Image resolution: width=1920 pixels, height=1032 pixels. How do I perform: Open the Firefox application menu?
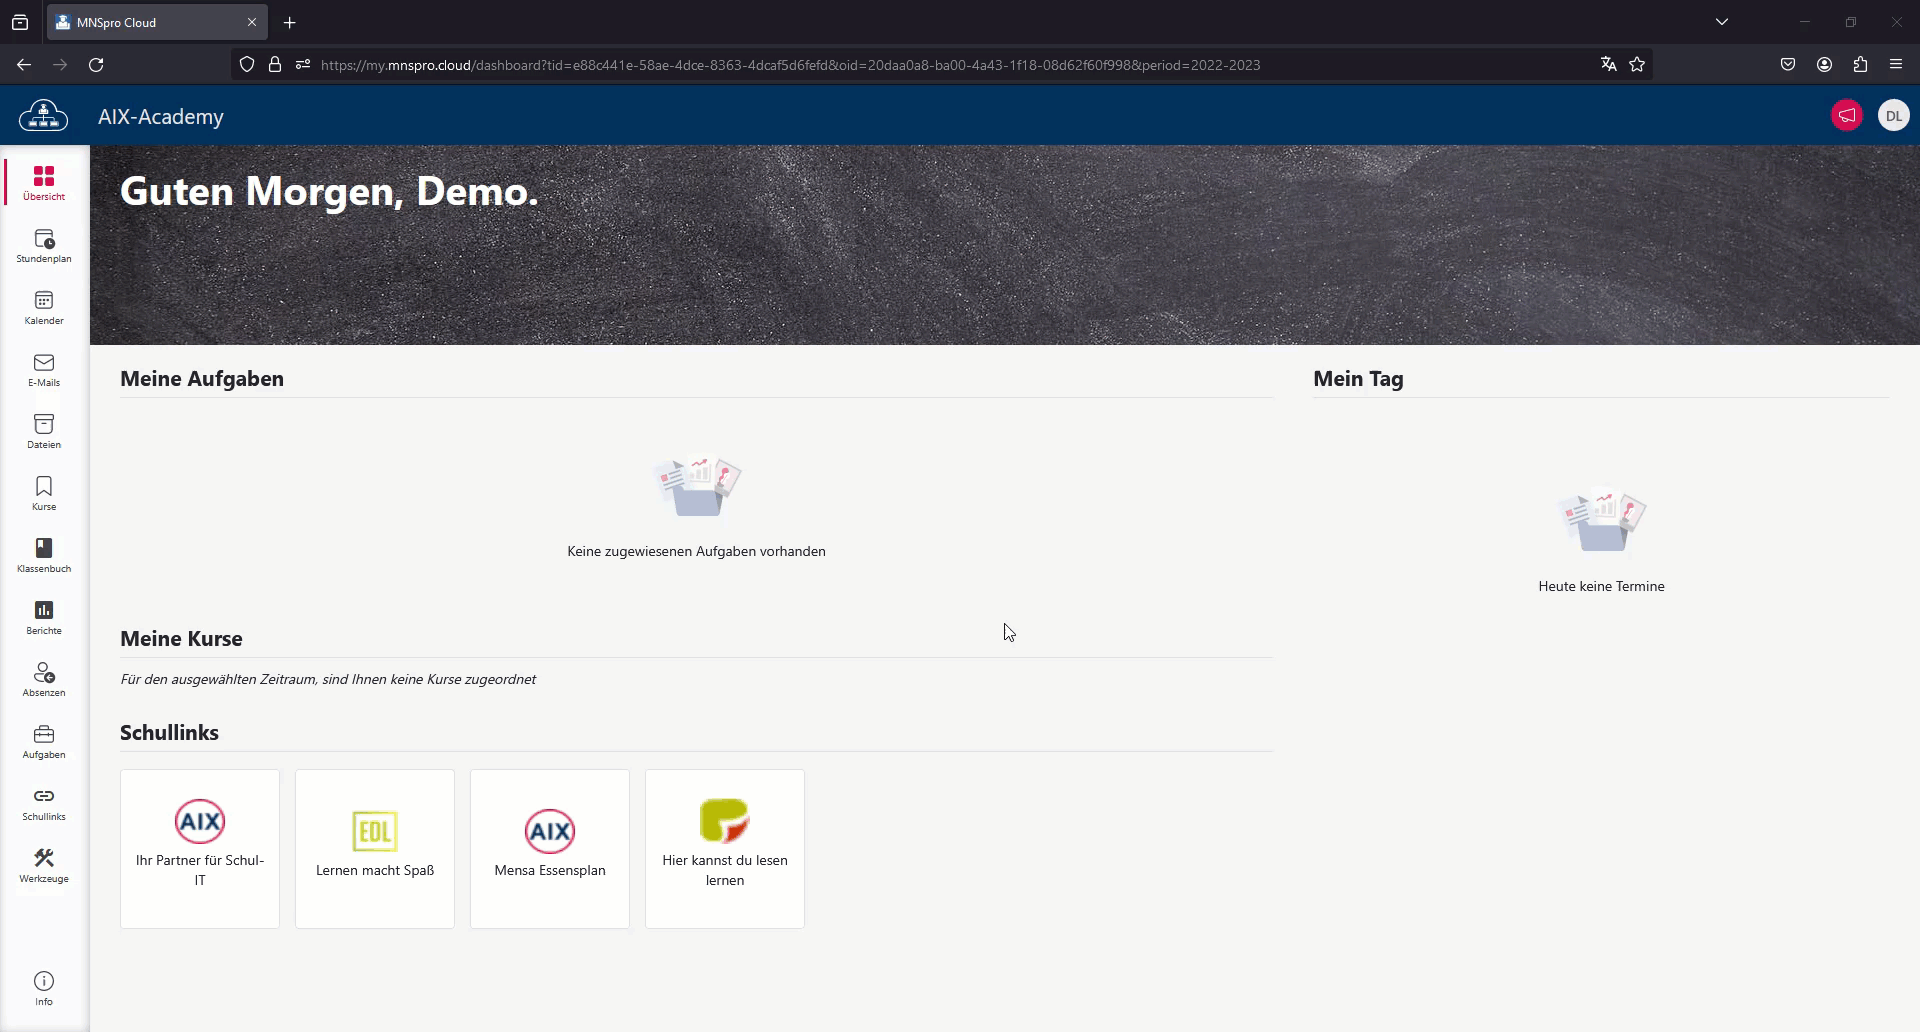pyautogui.click(x=1895, y=65)
